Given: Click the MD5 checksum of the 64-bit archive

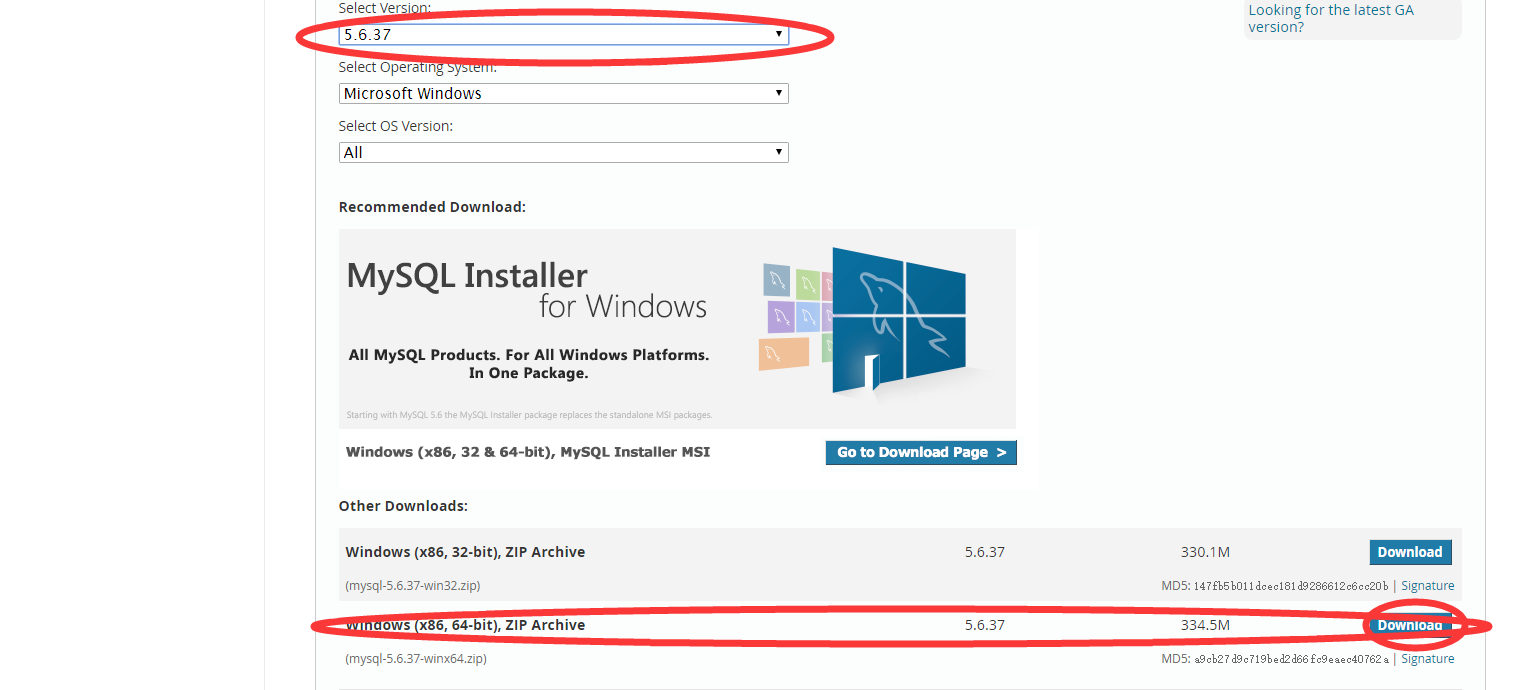Looking at the screenshot, I should coord(1291,659).
